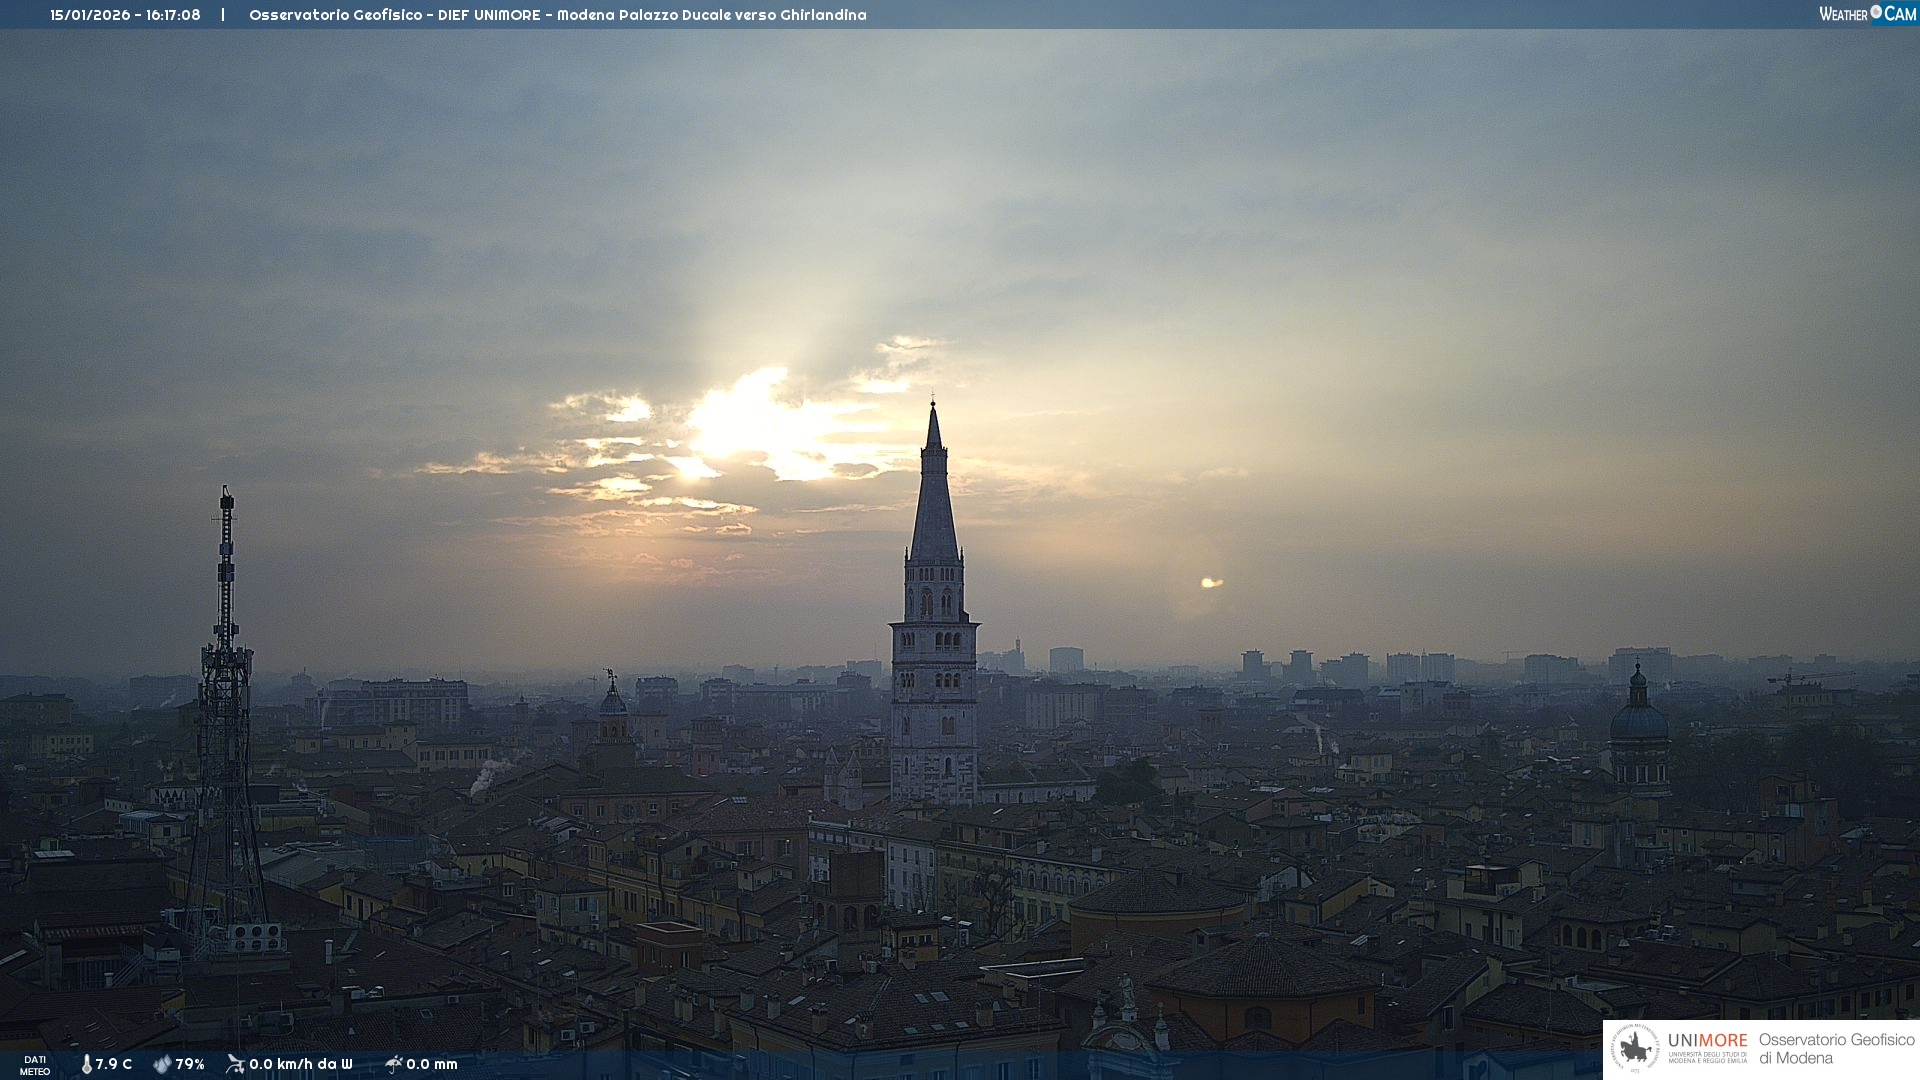Click the 79% humidity value

pyautogui.click(x=190, y=1064)
